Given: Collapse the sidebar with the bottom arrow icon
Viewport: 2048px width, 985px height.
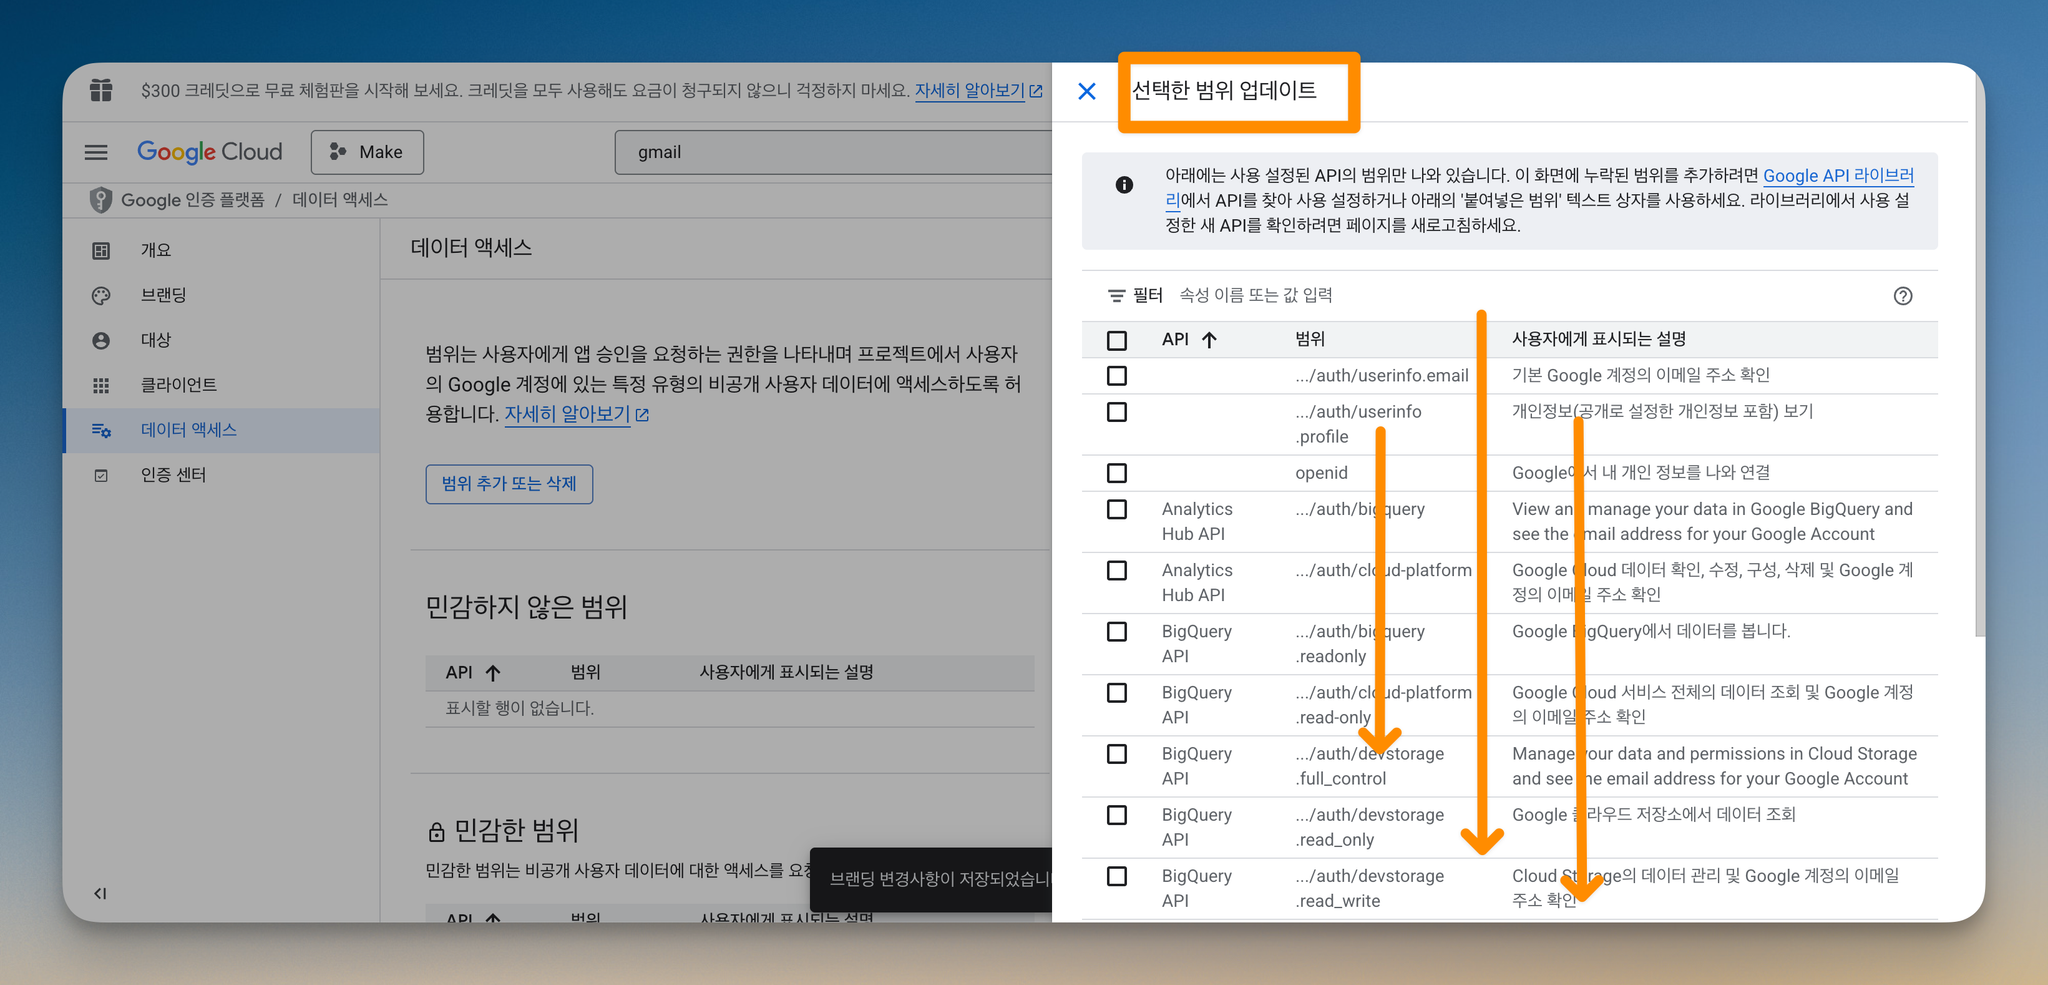Looking at the screenshot, I should 100,893.
